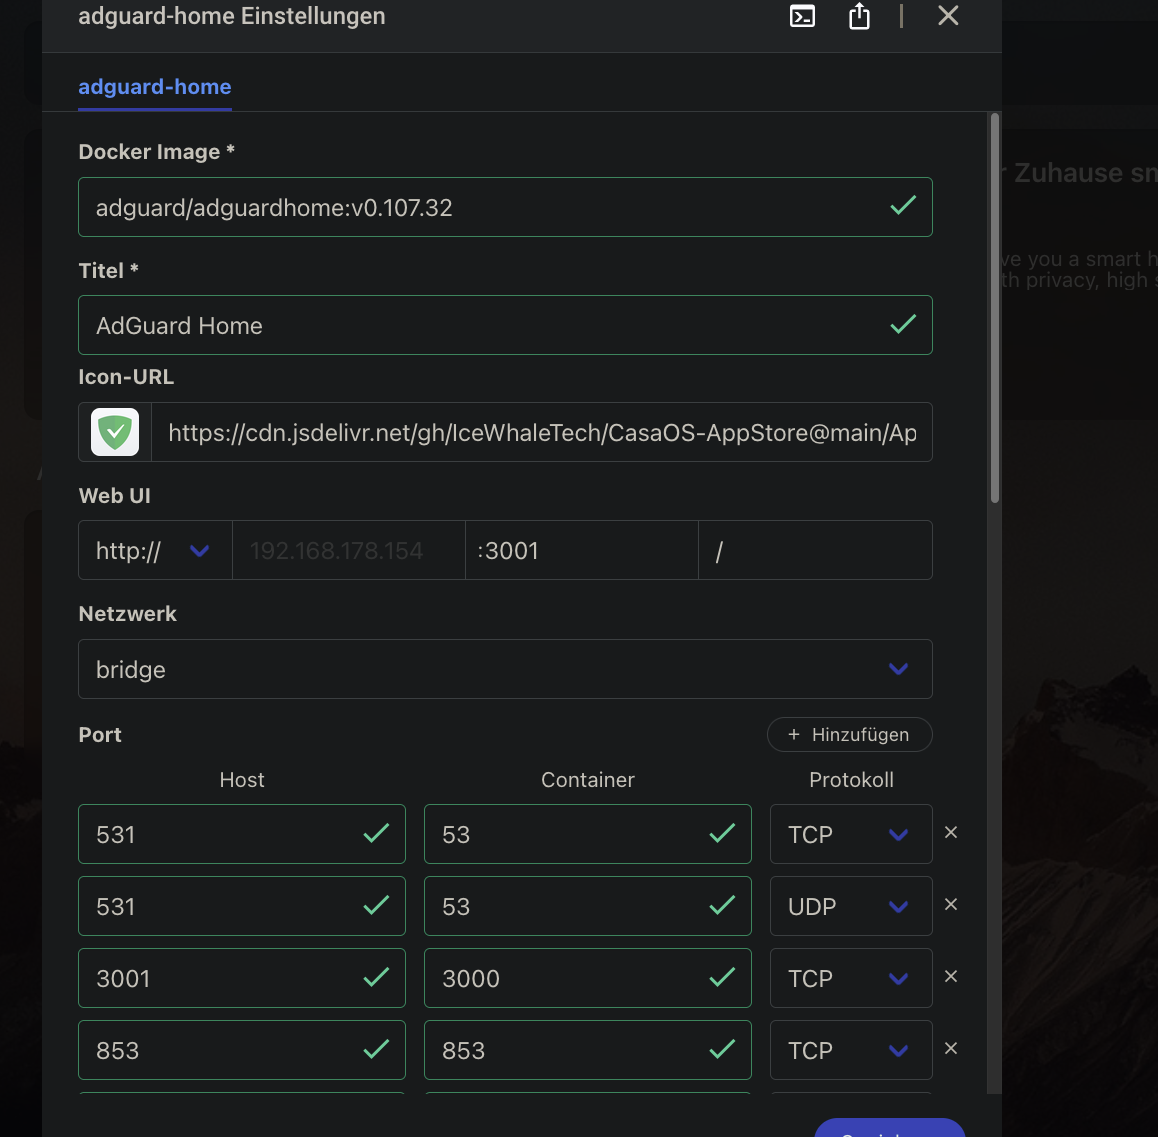Open protocol dropdown for port 3001 row
The width and height of the screenshot is (1158, 1137).
(x=851, y=978)
